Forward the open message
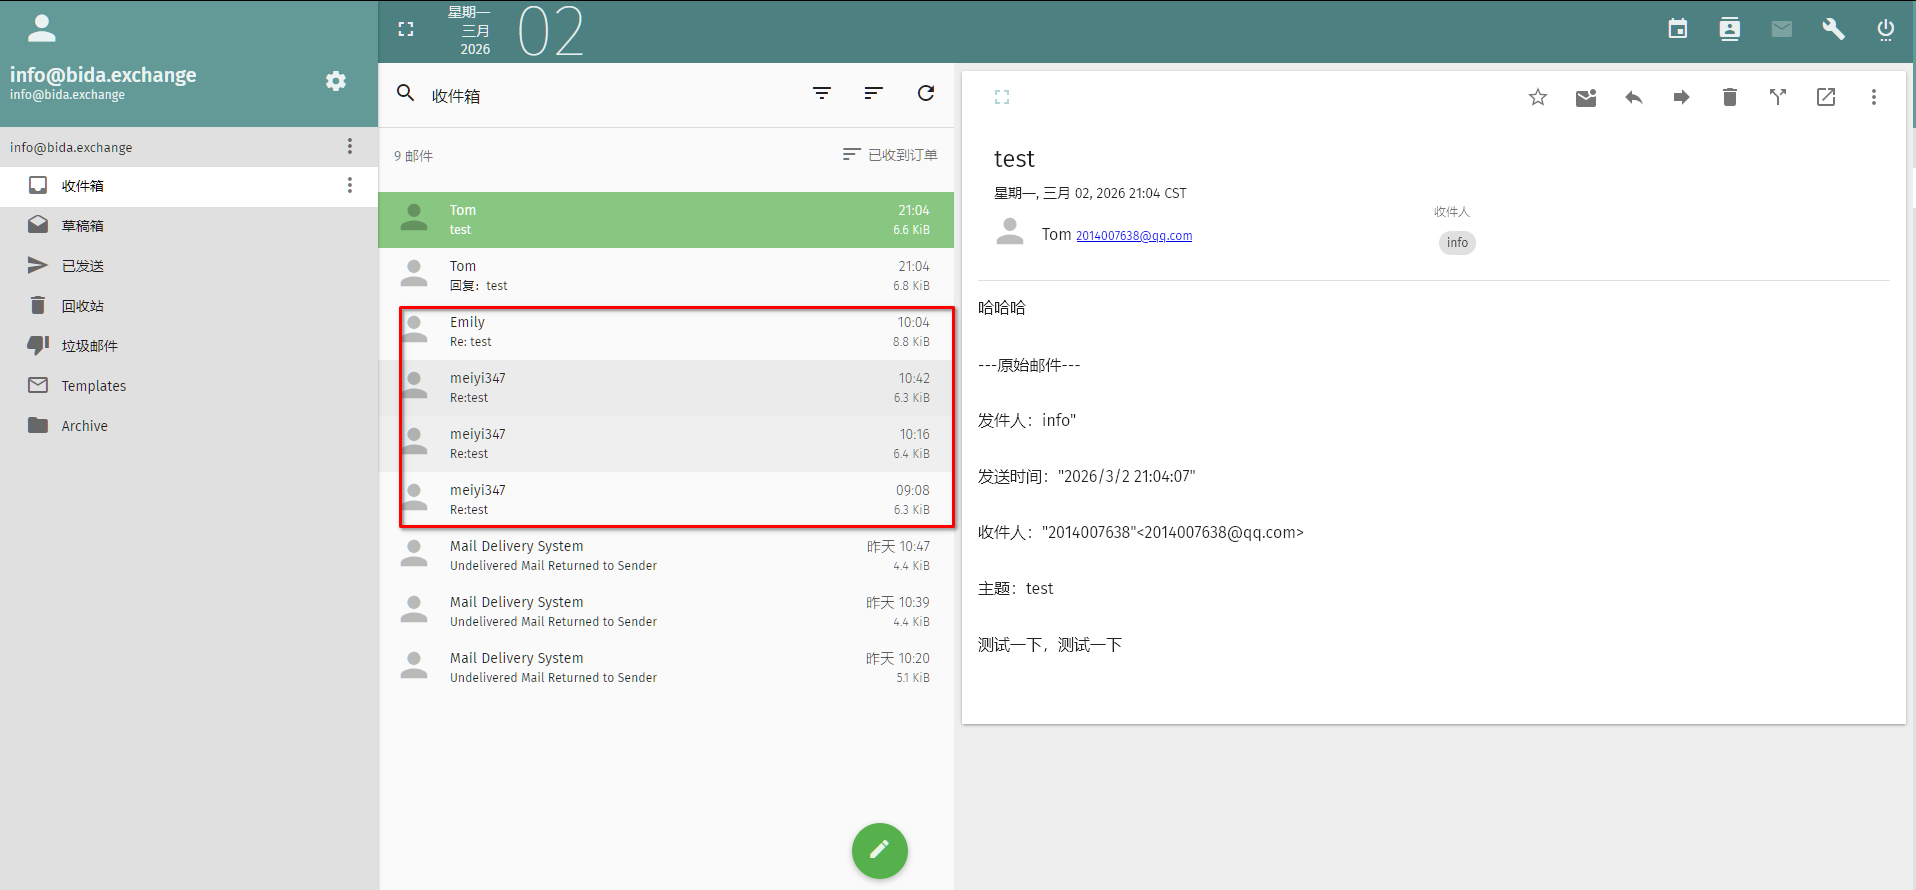Viewport: 1916px width, 890px height. 1681,97
